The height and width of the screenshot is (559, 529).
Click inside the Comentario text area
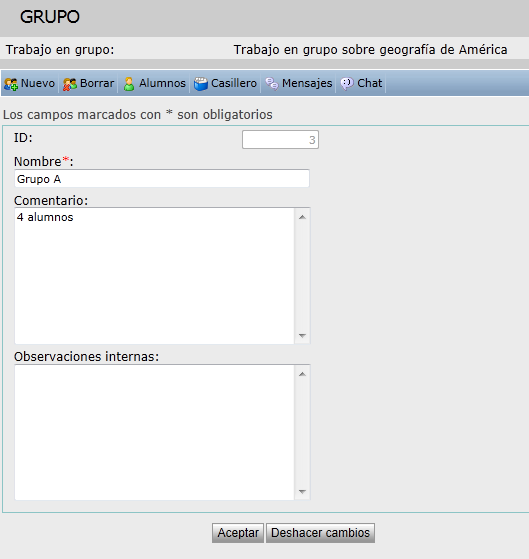[x=154, y=276]
